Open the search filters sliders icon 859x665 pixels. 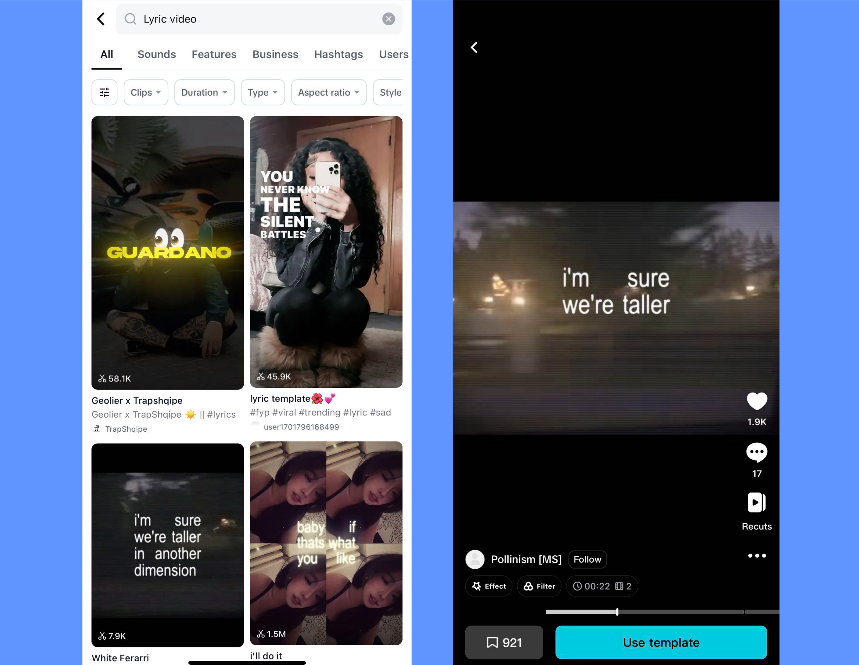tap(104, 92)
